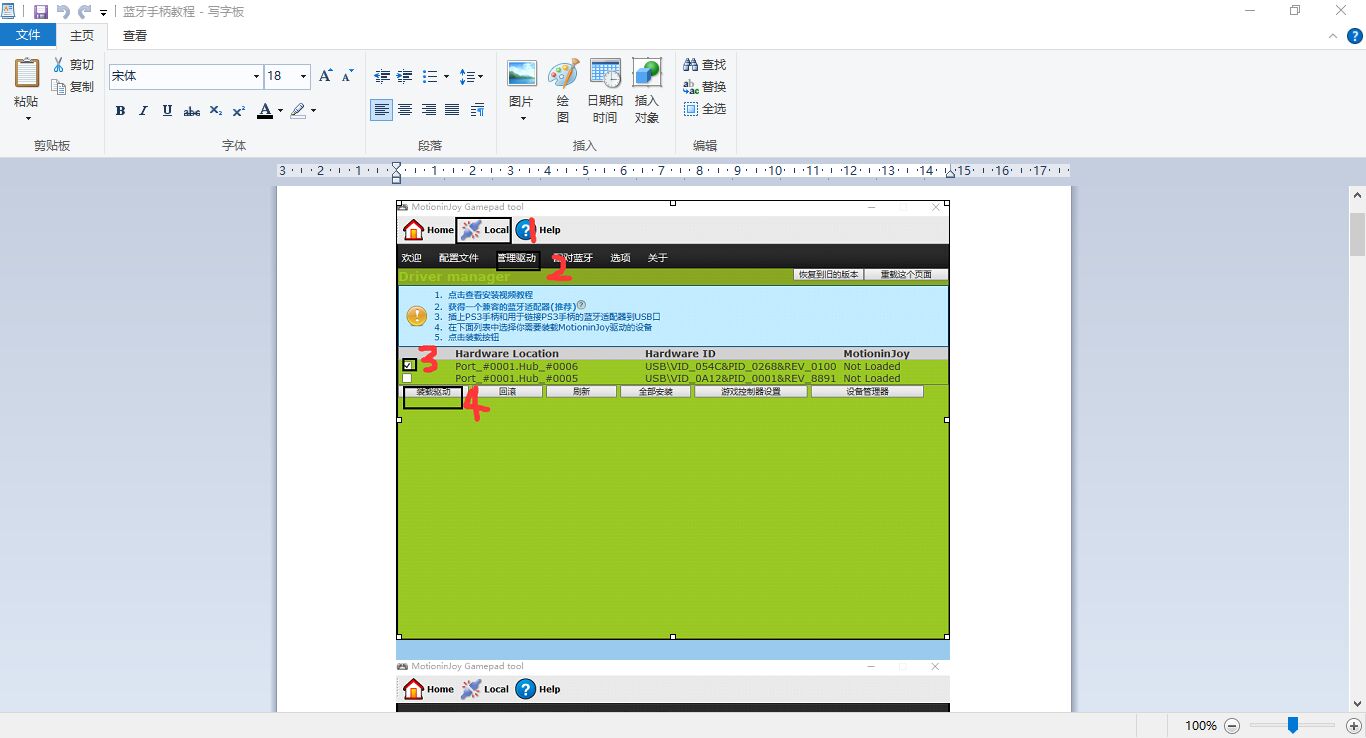Toggle strikethrough formatting
Screen dimensions: 1366x738
point(192,111)
